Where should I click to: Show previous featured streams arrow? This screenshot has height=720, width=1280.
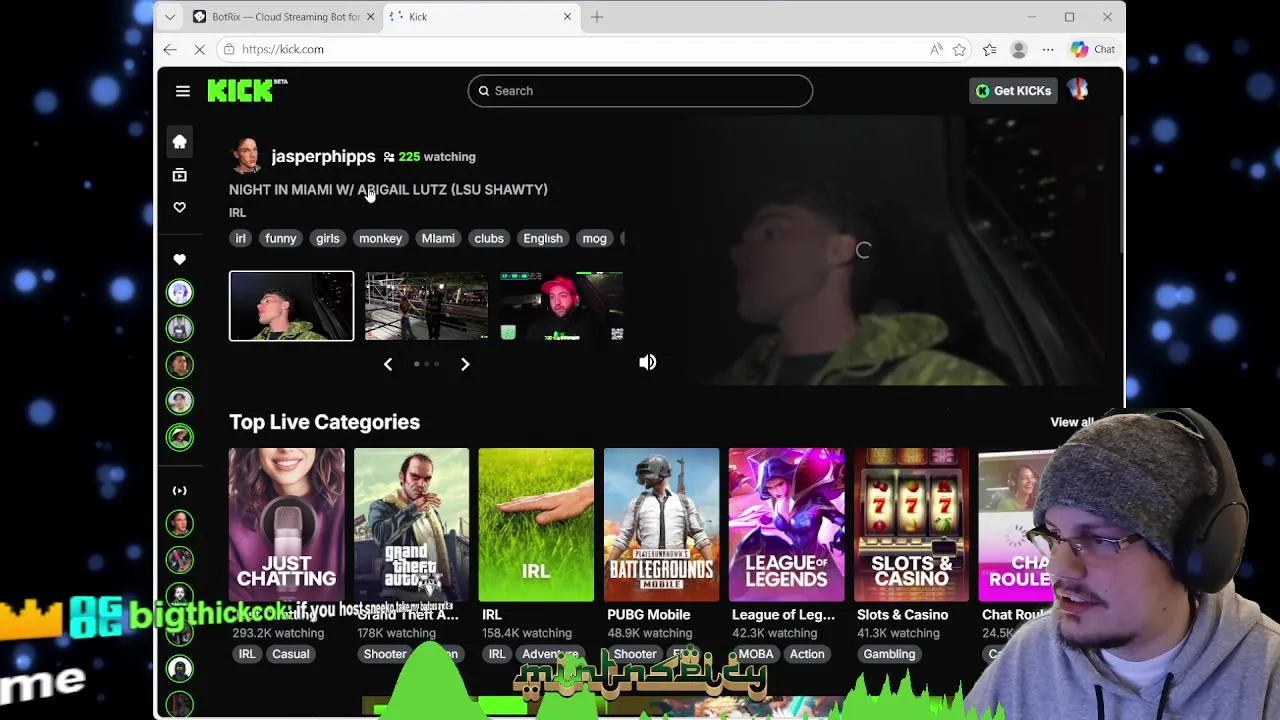(x=388, y=364)
